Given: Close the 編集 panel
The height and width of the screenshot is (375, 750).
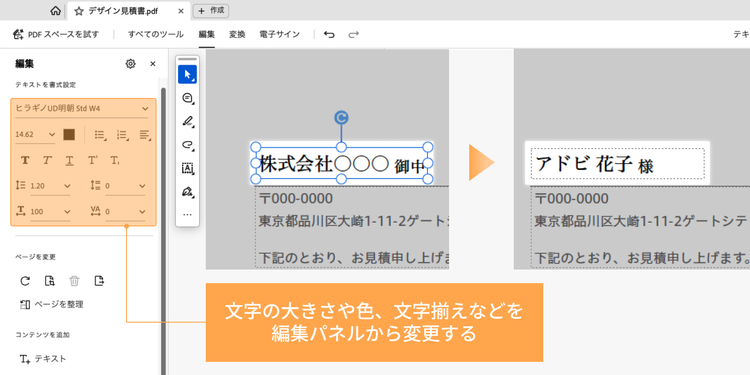Looking at the screenshot, I should pos(153,64).
